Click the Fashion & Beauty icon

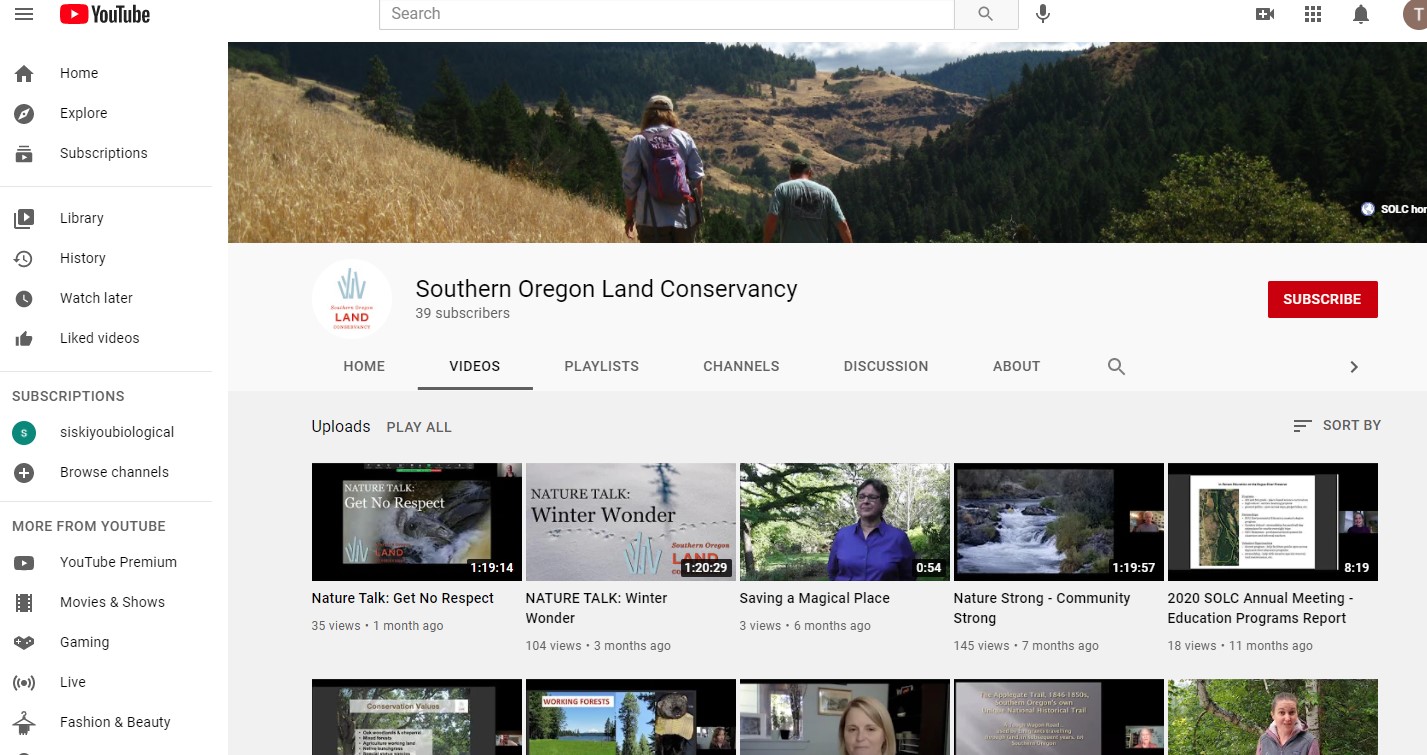pyautogui.click(x=24, y=722)
